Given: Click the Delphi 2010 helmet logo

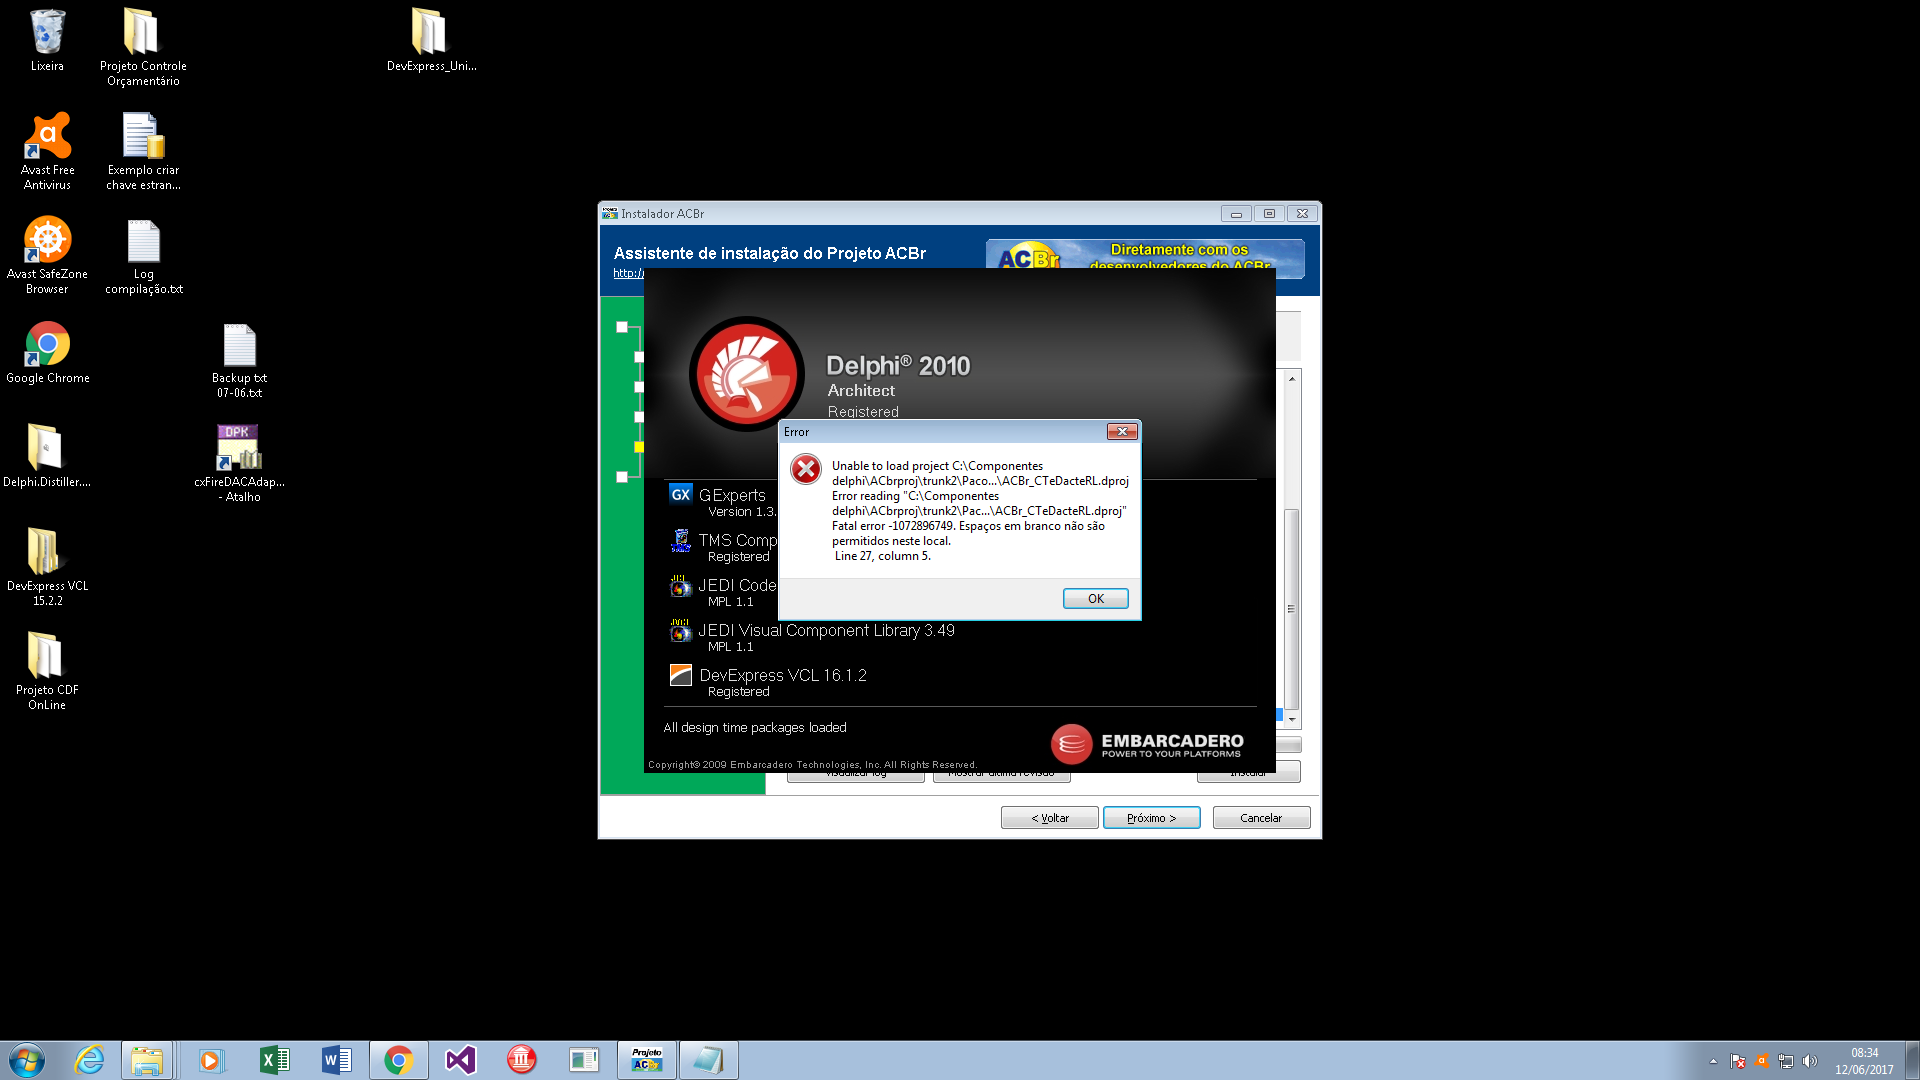Looking at the screenshot, I should pyautogui.click(x=746, y=374).
